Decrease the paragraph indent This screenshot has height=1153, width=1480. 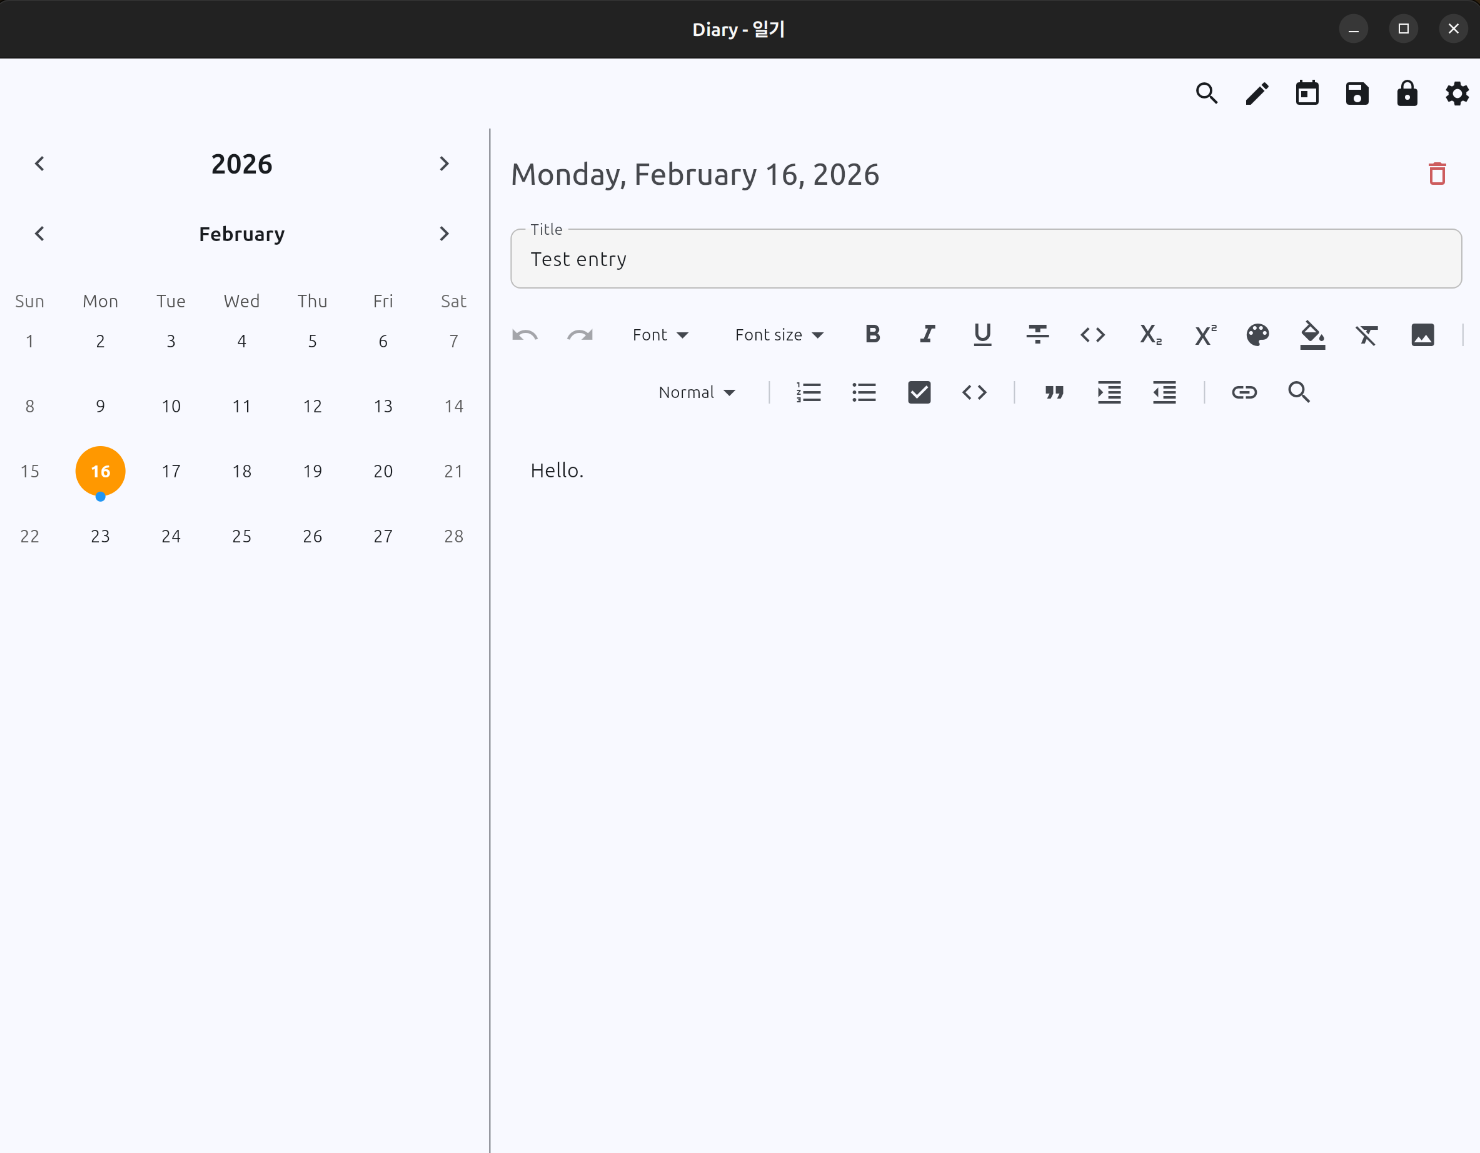click(1164, 393)
